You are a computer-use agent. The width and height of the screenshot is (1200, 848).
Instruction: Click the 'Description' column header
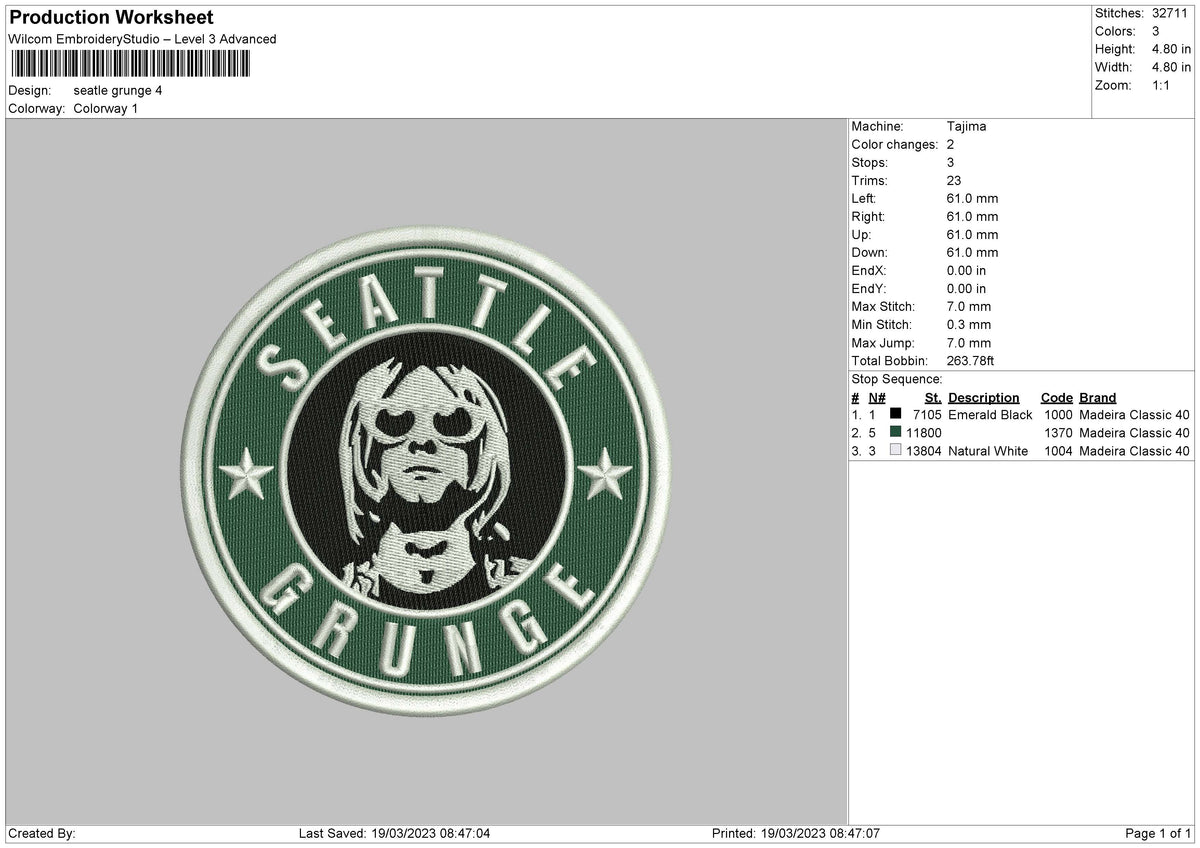point(984,397)
